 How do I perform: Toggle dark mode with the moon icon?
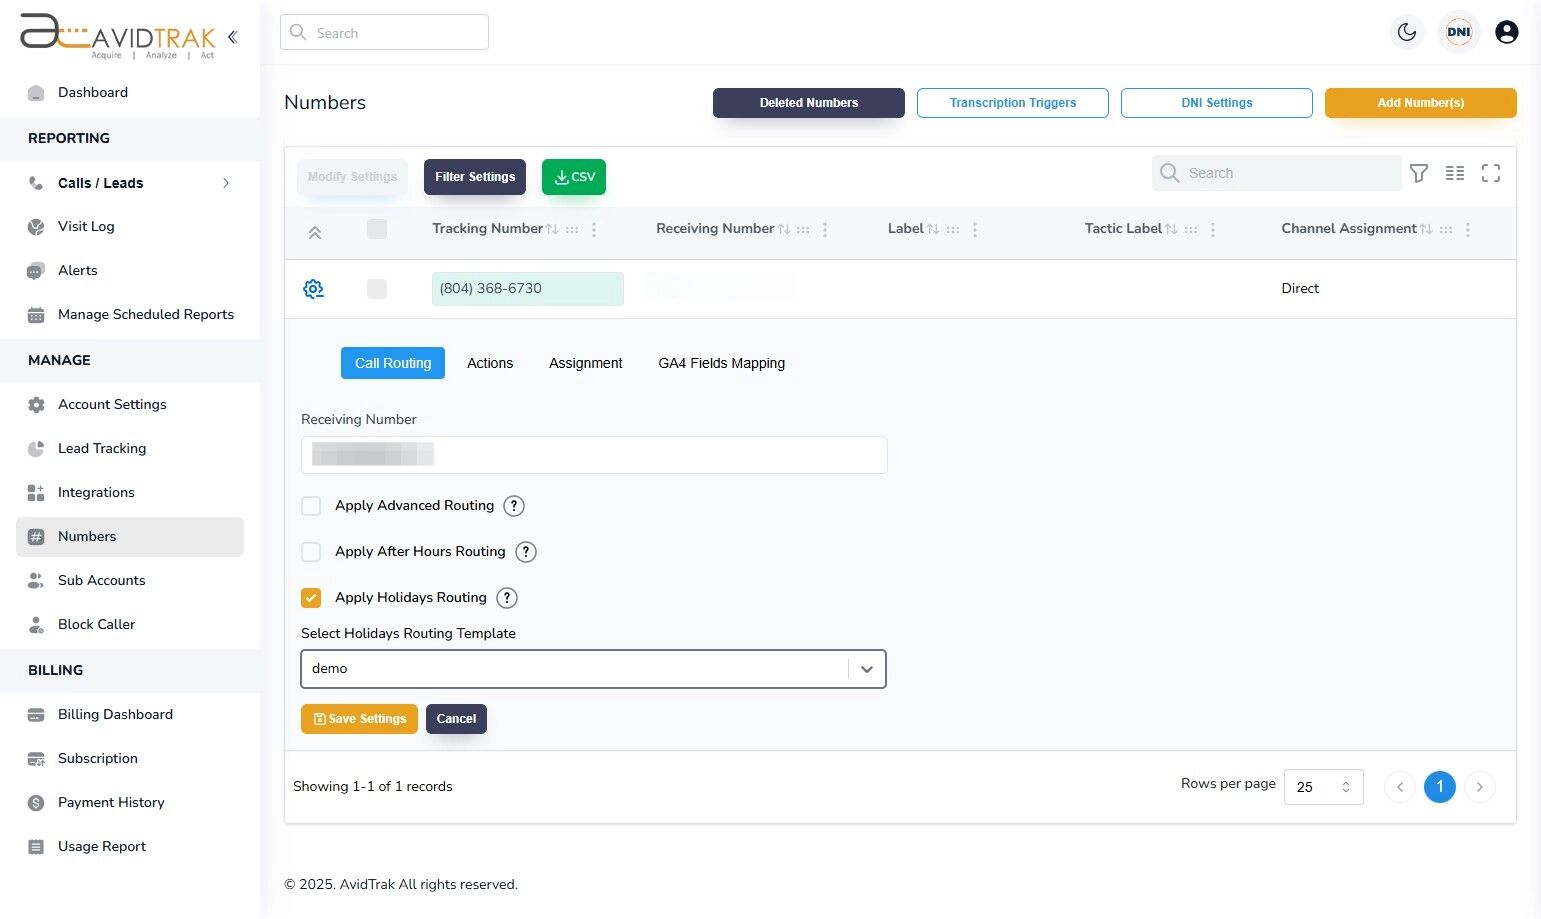click(1406, 32)
